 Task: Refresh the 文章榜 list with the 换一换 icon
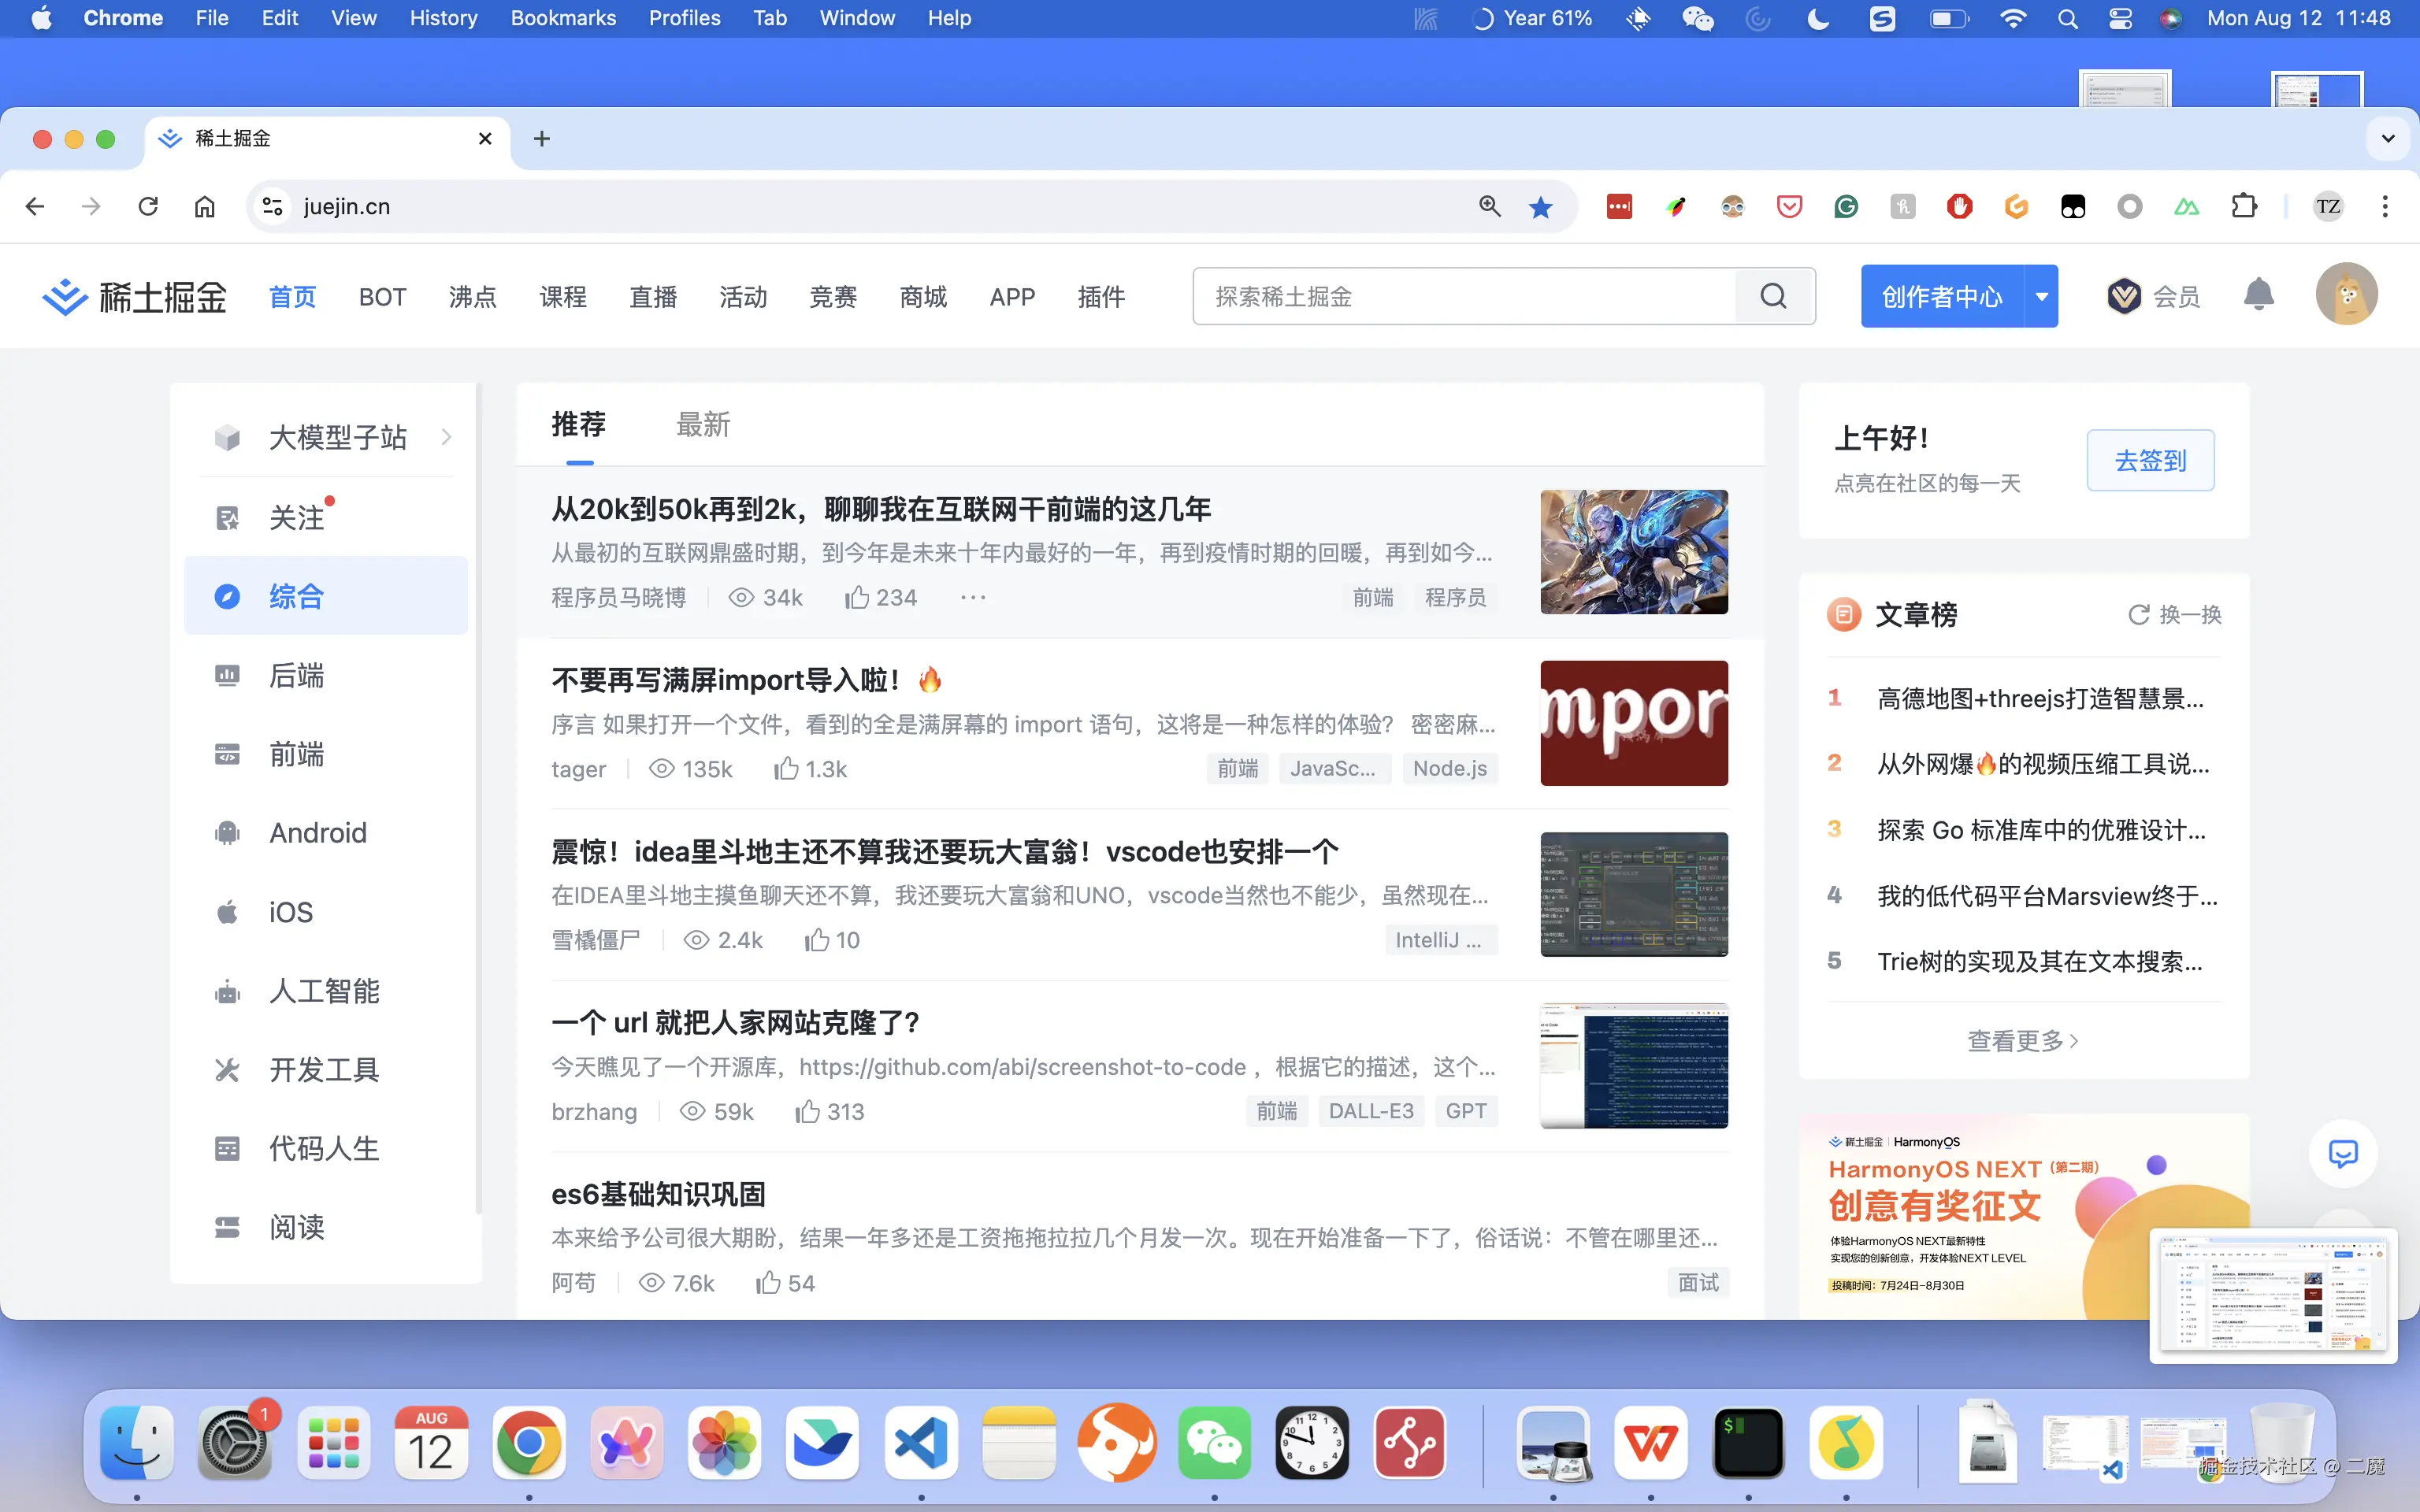click(x=2139, y=615)
